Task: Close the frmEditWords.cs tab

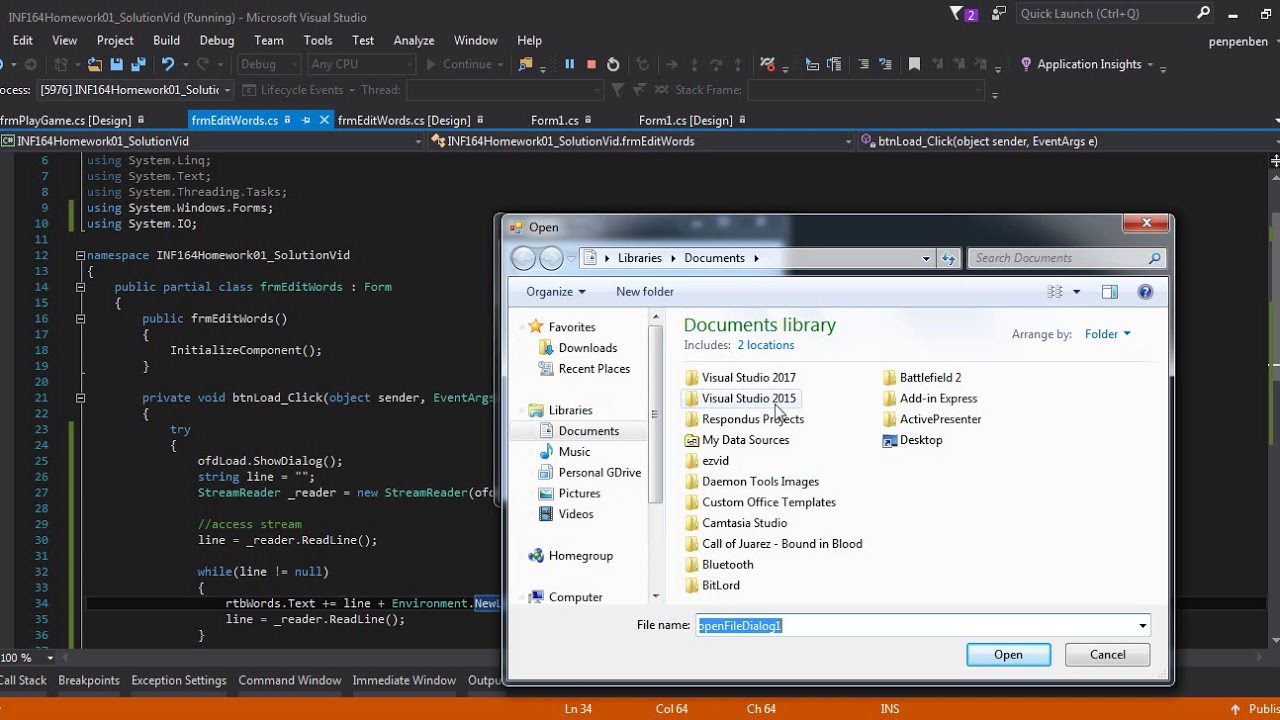Action: pyautogui.click(x=323, y=120)
